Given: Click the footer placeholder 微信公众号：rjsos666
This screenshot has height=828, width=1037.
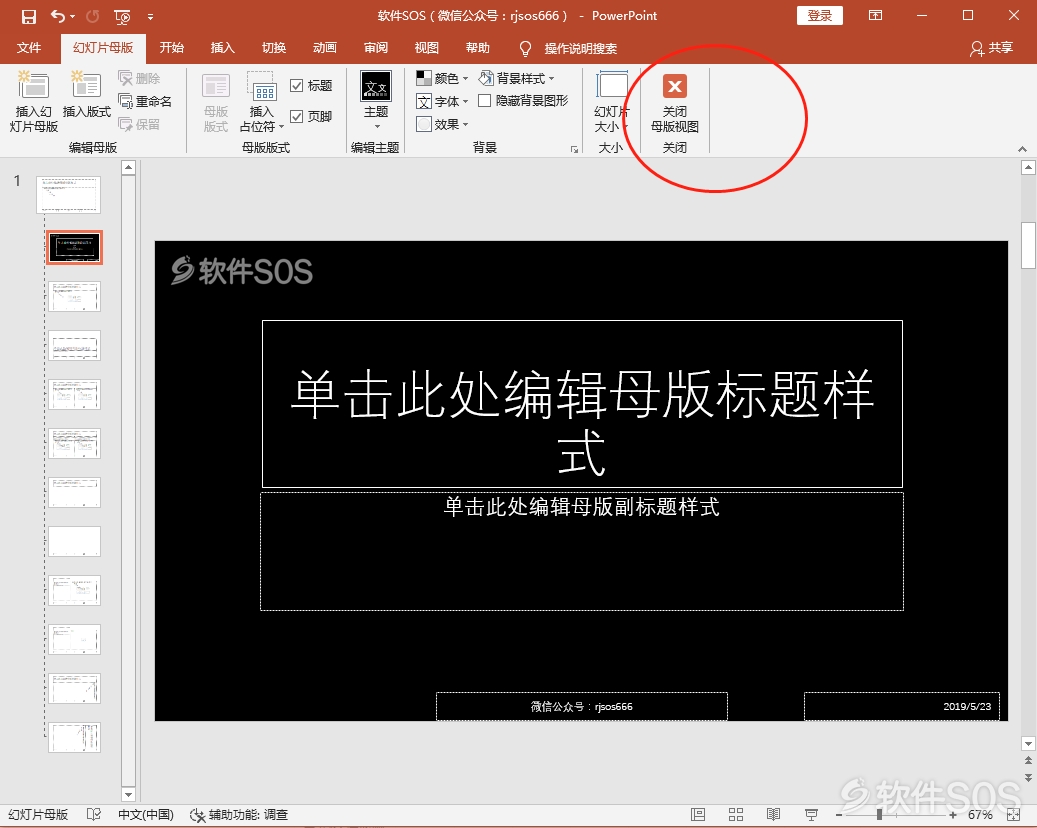Looking at the screenshot, I should tap(582, 706).
